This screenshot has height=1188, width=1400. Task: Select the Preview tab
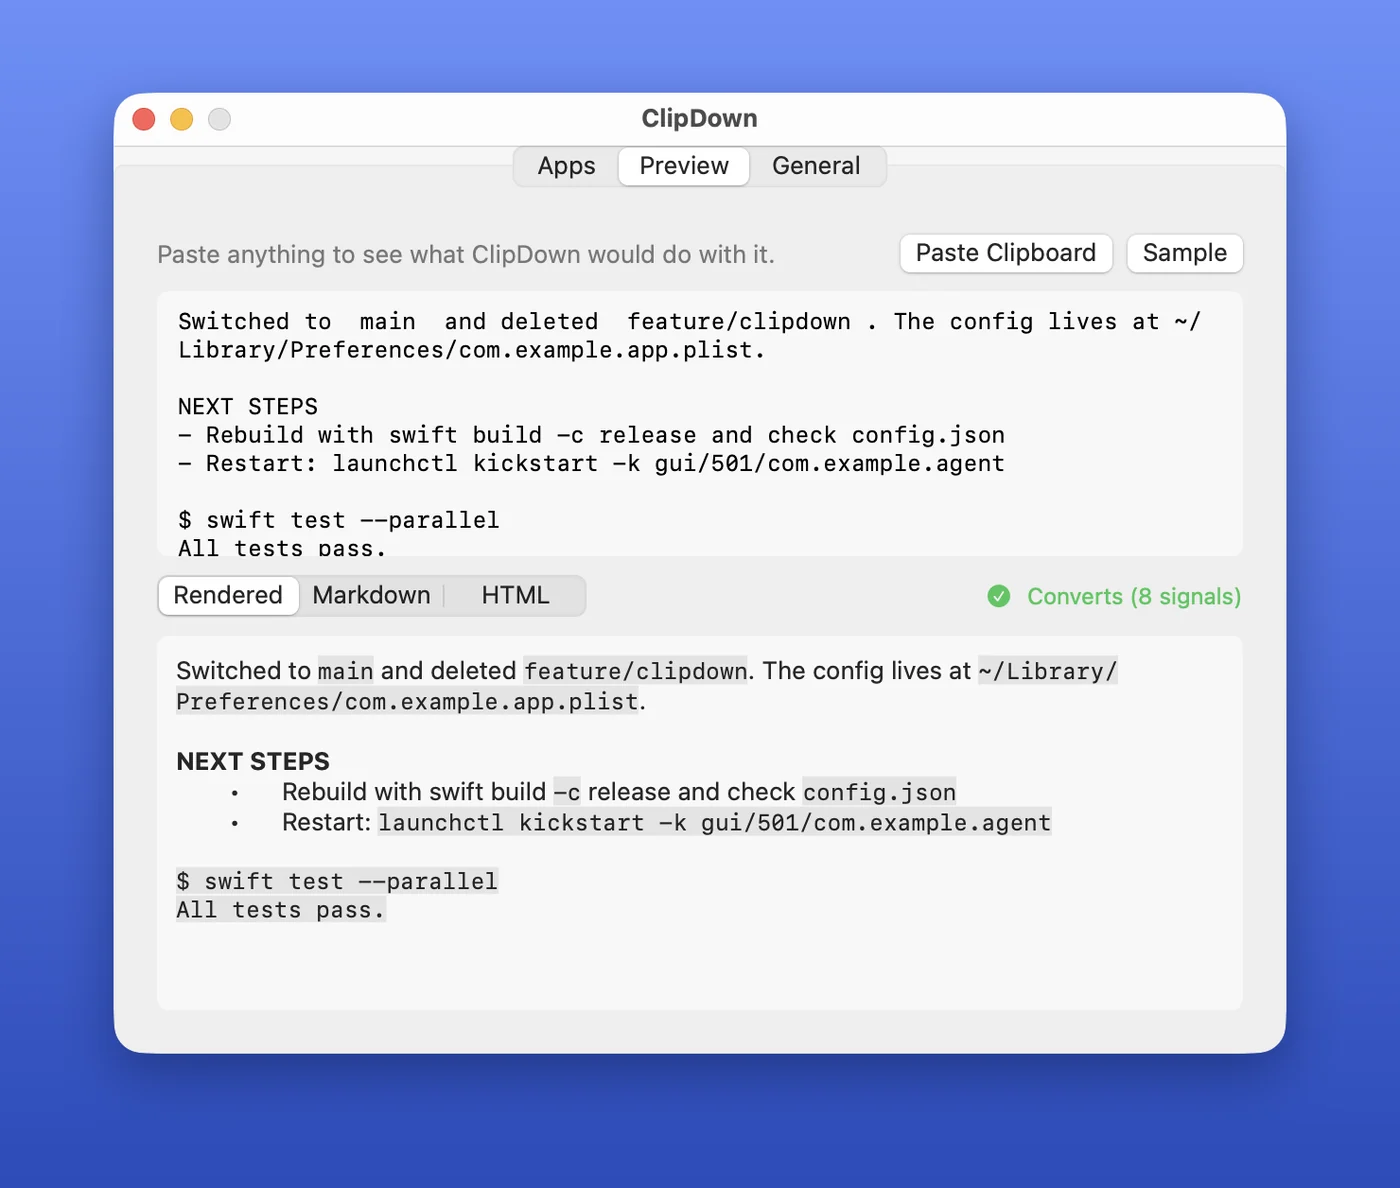tap(684, 166)
